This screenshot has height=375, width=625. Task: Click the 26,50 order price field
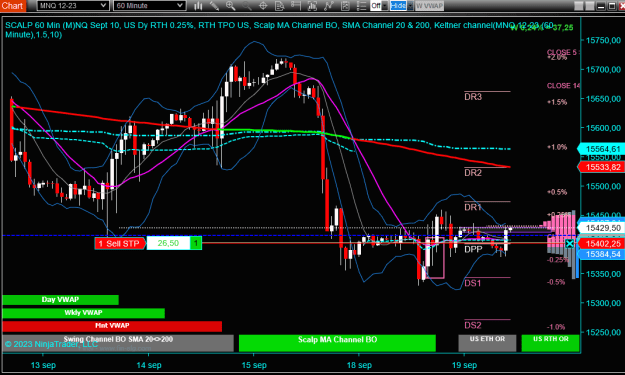(x=168, y=243)
